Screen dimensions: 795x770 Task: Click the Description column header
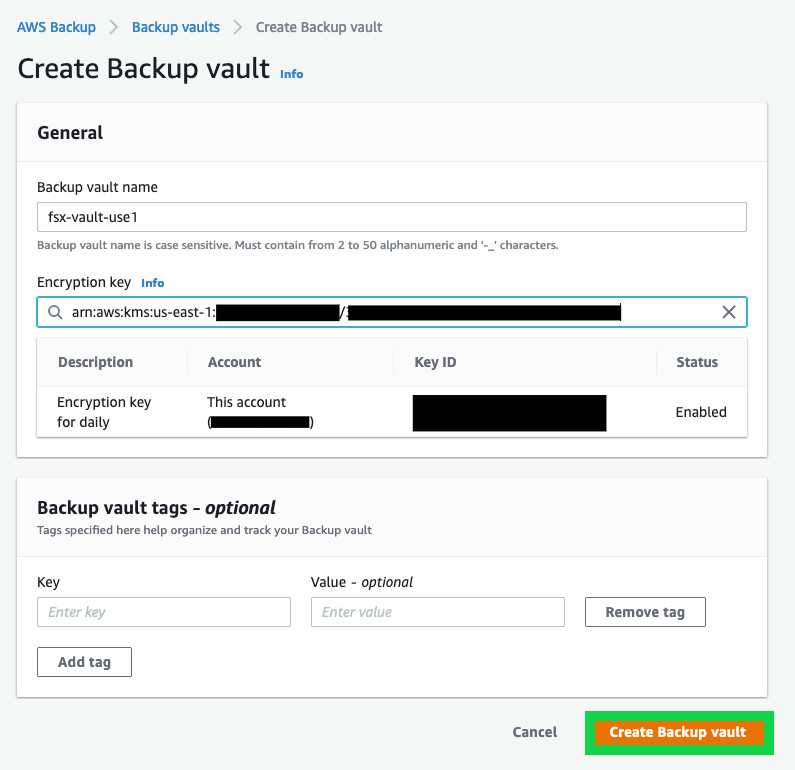[95, 362]
